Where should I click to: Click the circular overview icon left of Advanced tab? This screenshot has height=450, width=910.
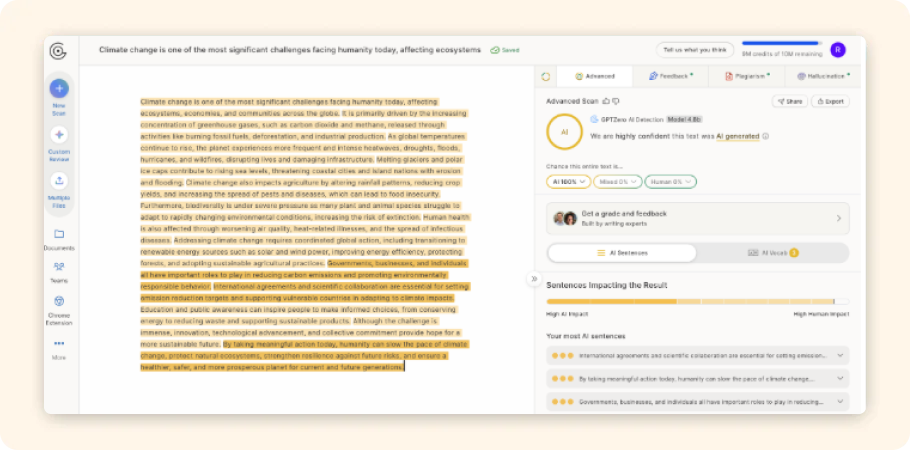coord(546,76)
